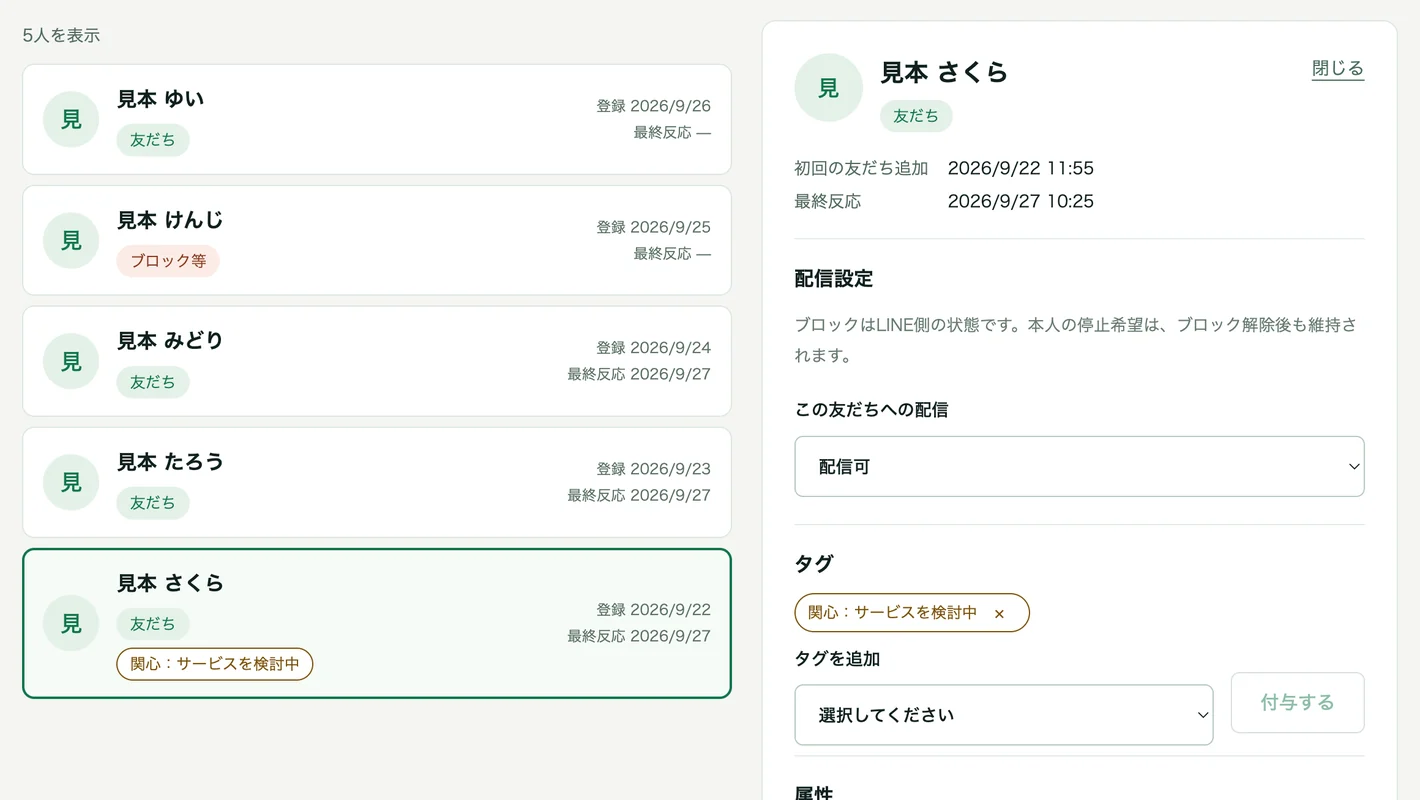Screen dimensions: 1420x800
Task: Click the avatar on 見本 たろう's card
Action: pos(71,482)
